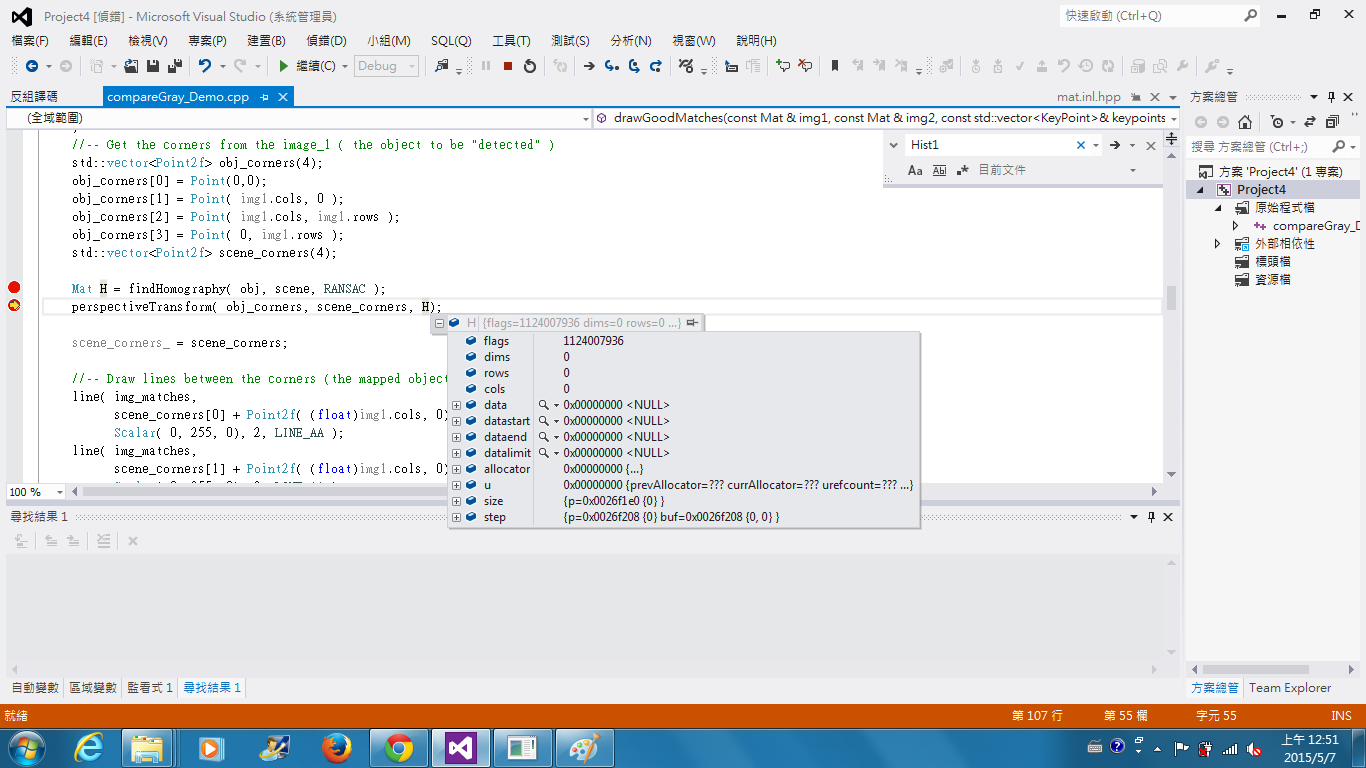This screenshot has height=768, width=1366.
Task: Toggle Match Whole Word in find box
Action: (939, 170)
